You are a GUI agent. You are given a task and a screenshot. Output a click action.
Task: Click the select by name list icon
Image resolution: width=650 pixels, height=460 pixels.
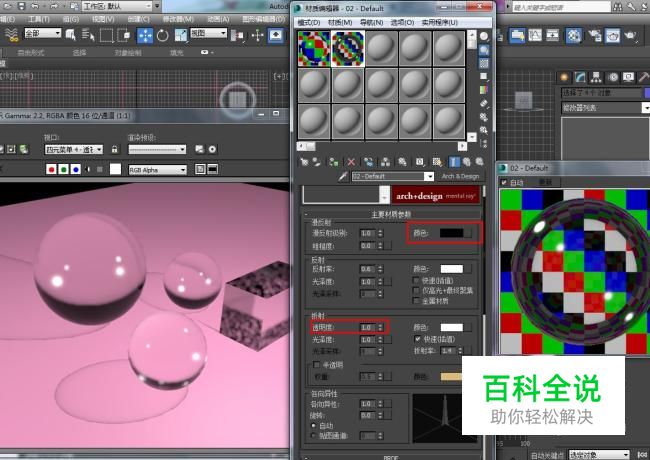tap(88, 35)
